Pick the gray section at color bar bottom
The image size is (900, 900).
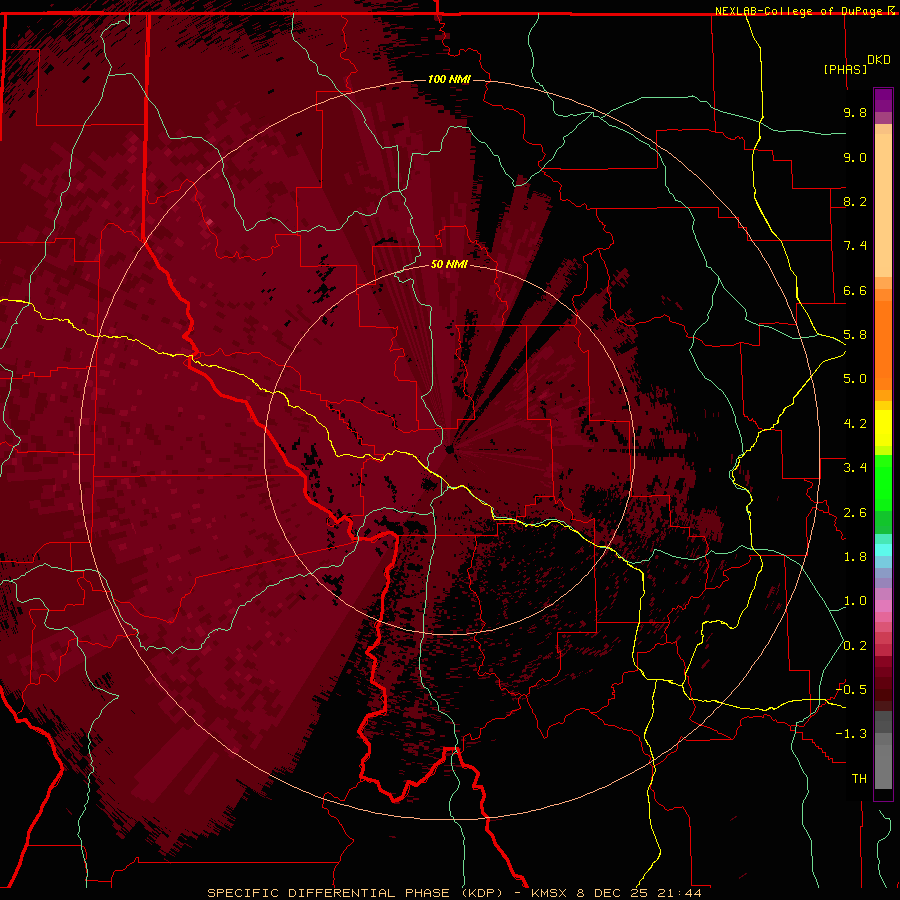(x=883, y=750)
